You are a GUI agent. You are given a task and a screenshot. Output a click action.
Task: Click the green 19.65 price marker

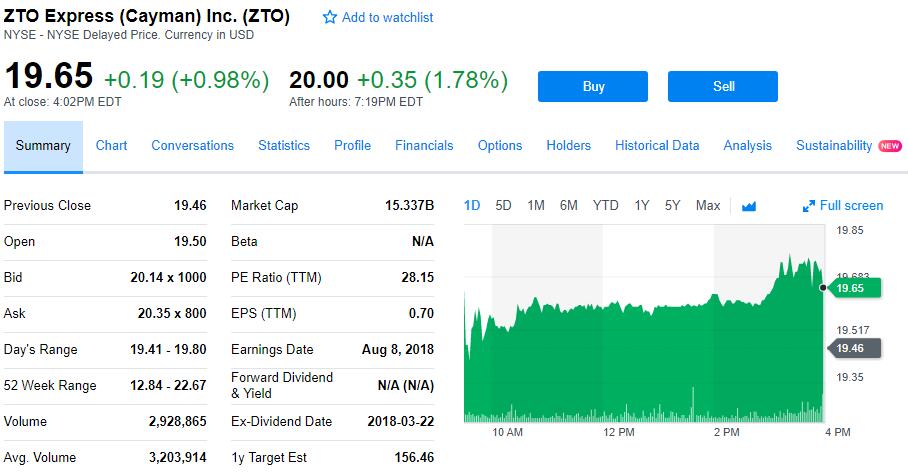[853, 288]
